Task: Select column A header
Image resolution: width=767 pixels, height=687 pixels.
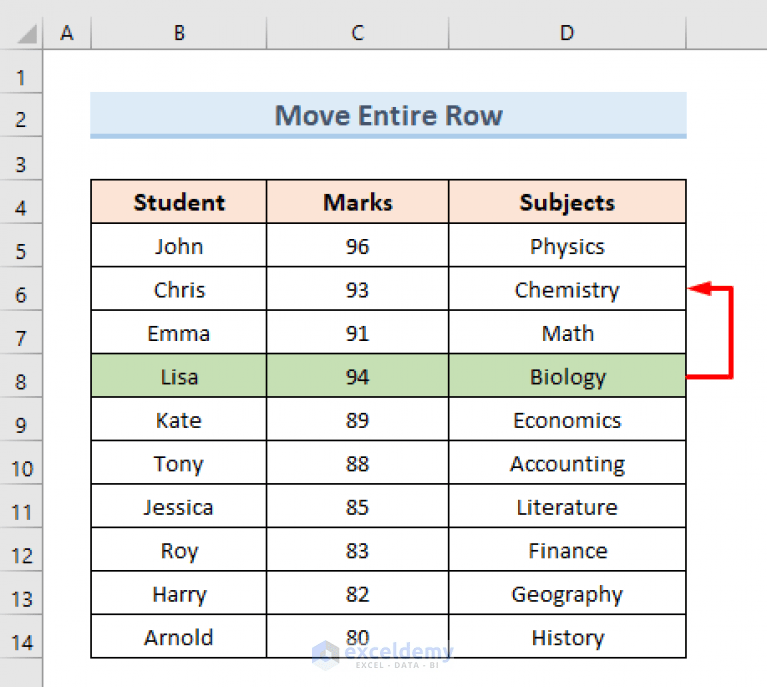Action: (x=67, y=33)
